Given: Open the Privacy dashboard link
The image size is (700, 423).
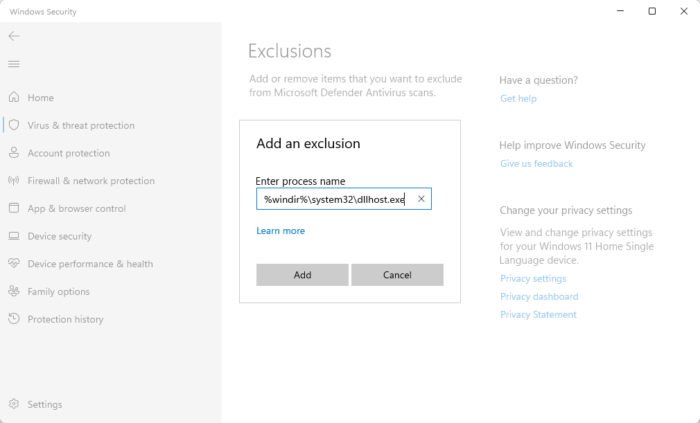Looking at the screenshot, I should click(539, 297).
